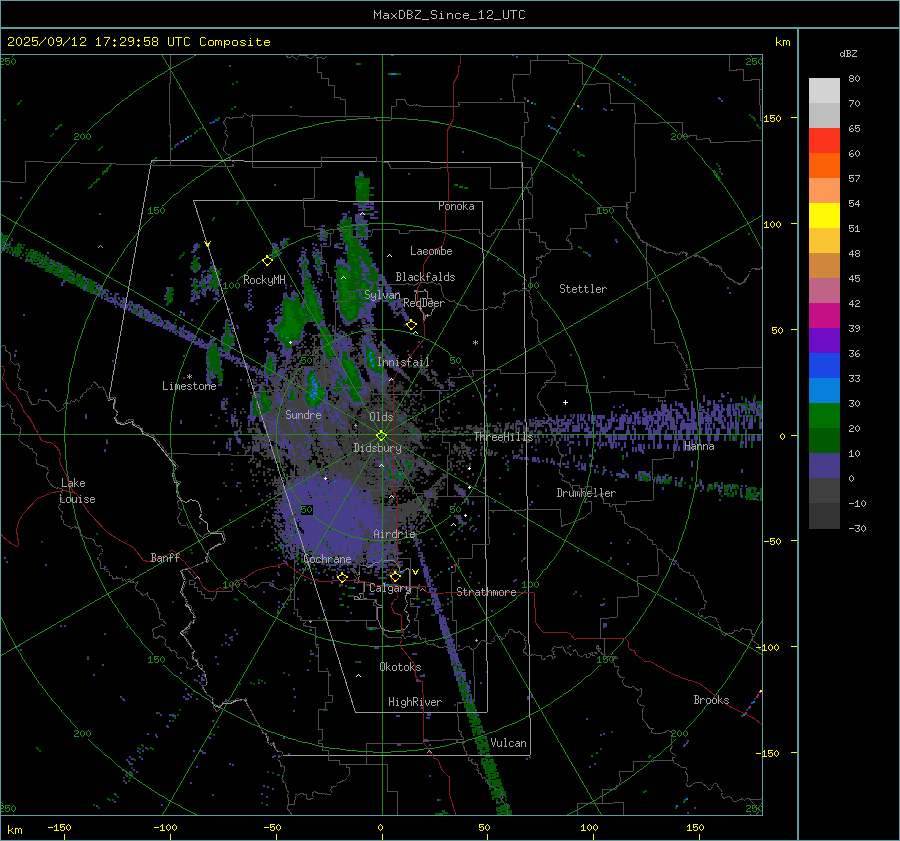This screenshot has width=900, height=841.
Task: Click the Banff label
Action: click(165, 557)
